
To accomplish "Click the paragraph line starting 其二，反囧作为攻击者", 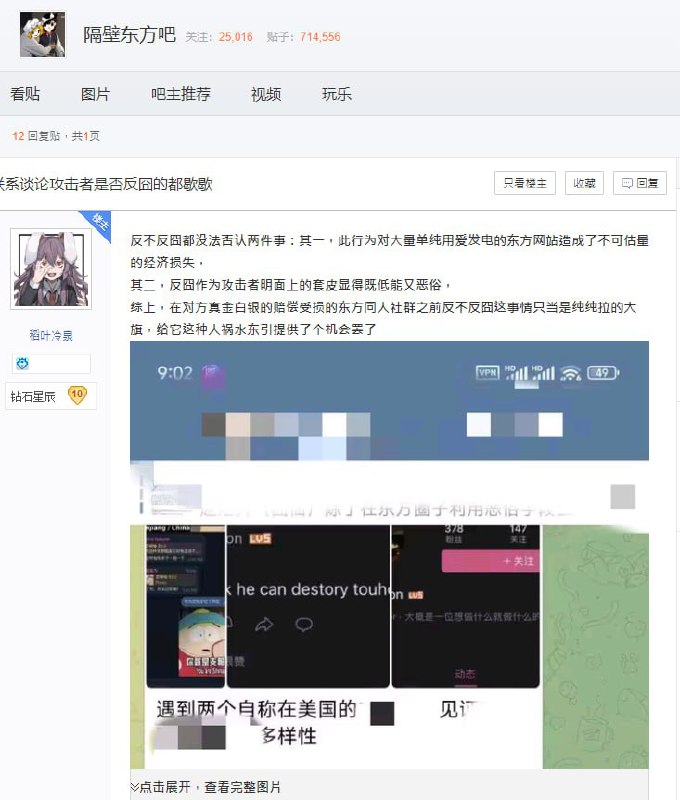I will (x=291, y=285).
